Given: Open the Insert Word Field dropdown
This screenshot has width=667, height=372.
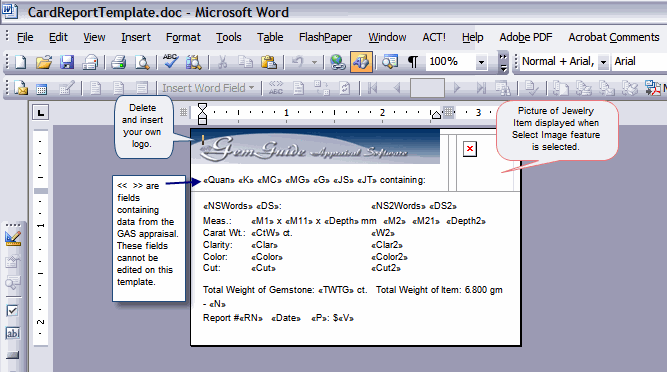Looking at the screenshot, I should (208, 88).
